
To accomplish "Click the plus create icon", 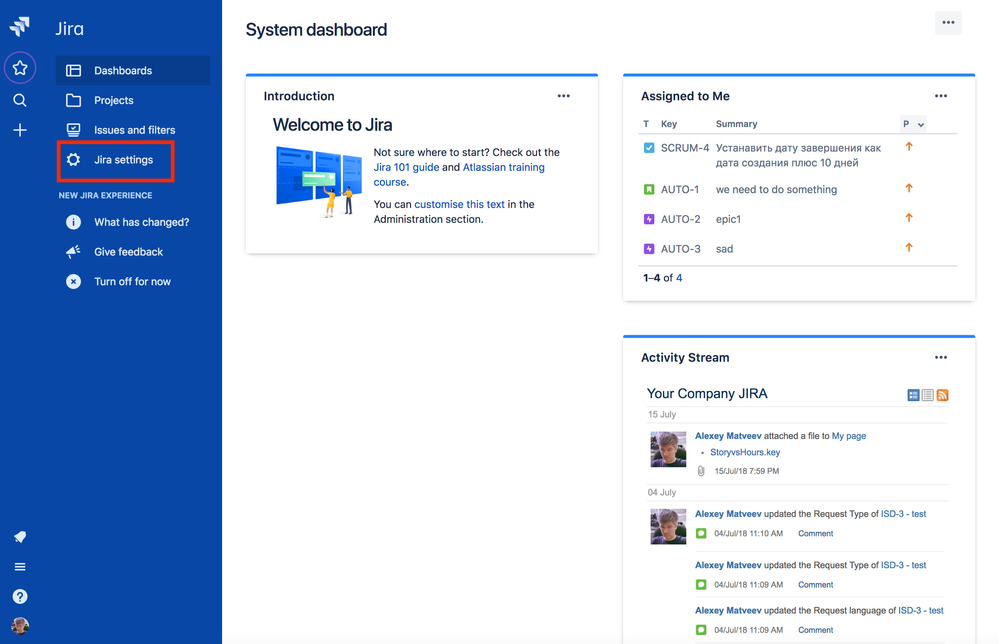I will (x=20, y=130).
